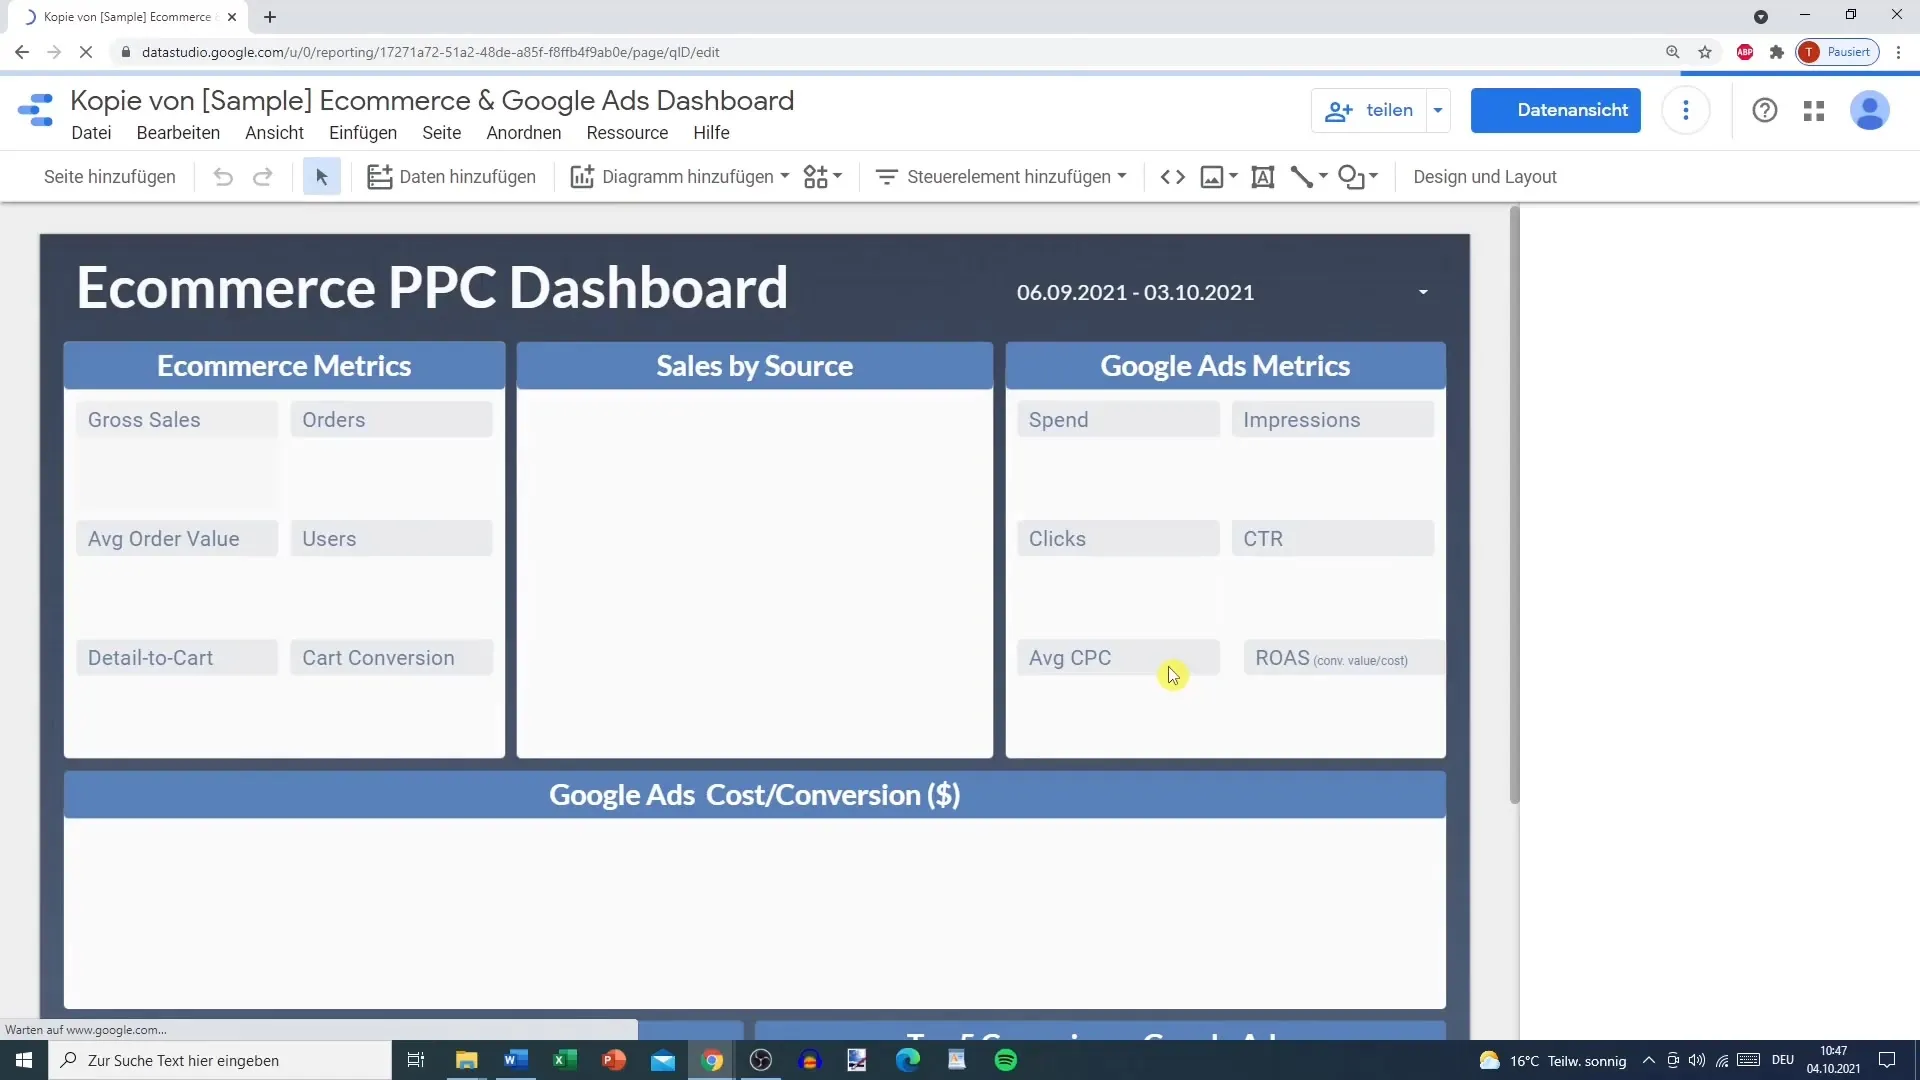Click the Datenansicht button
The height and width of the screenshot is (1080, 1920).
(1555, 110)
